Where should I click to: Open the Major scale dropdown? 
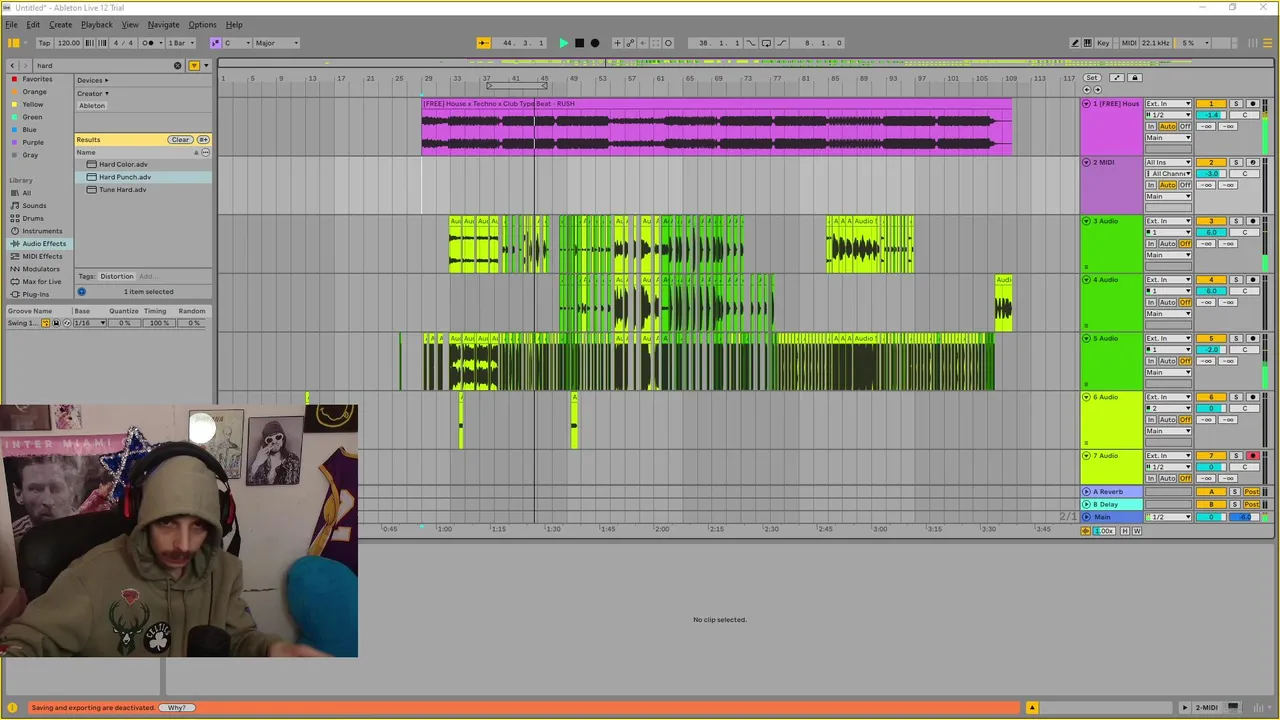[276, 43]
